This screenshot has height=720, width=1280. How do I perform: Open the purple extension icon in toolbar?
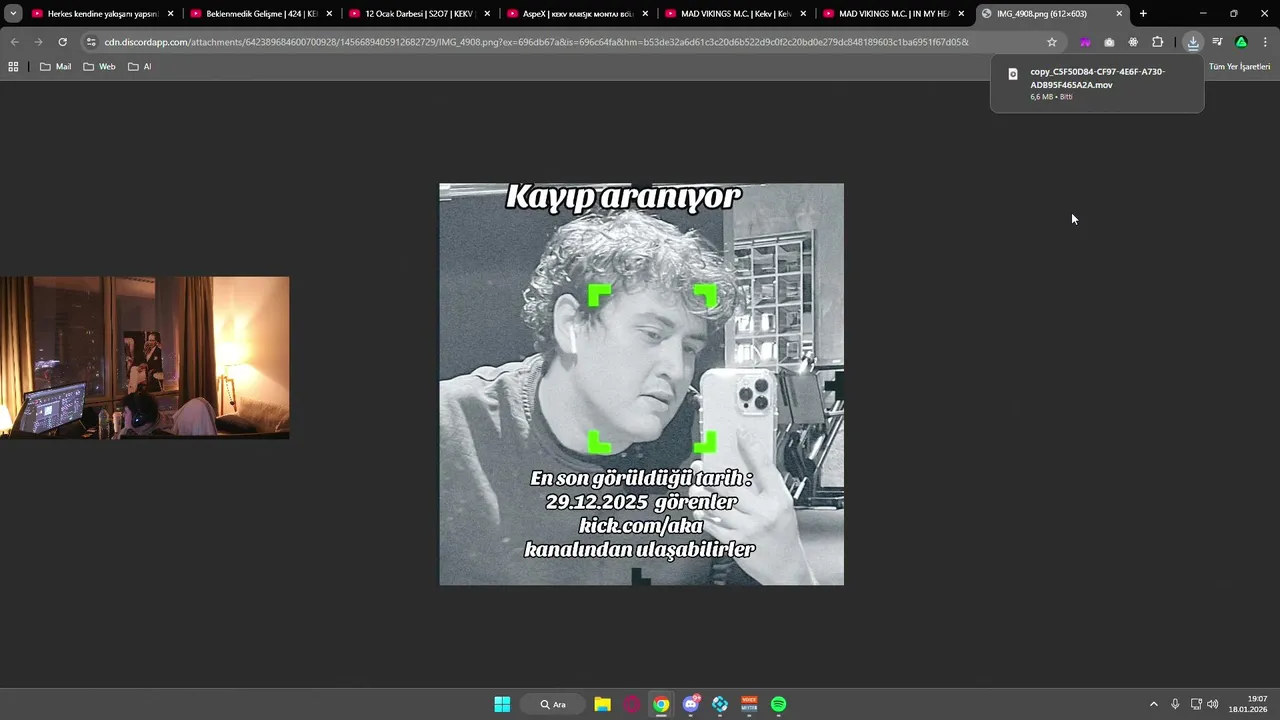tap(1085, 42)
